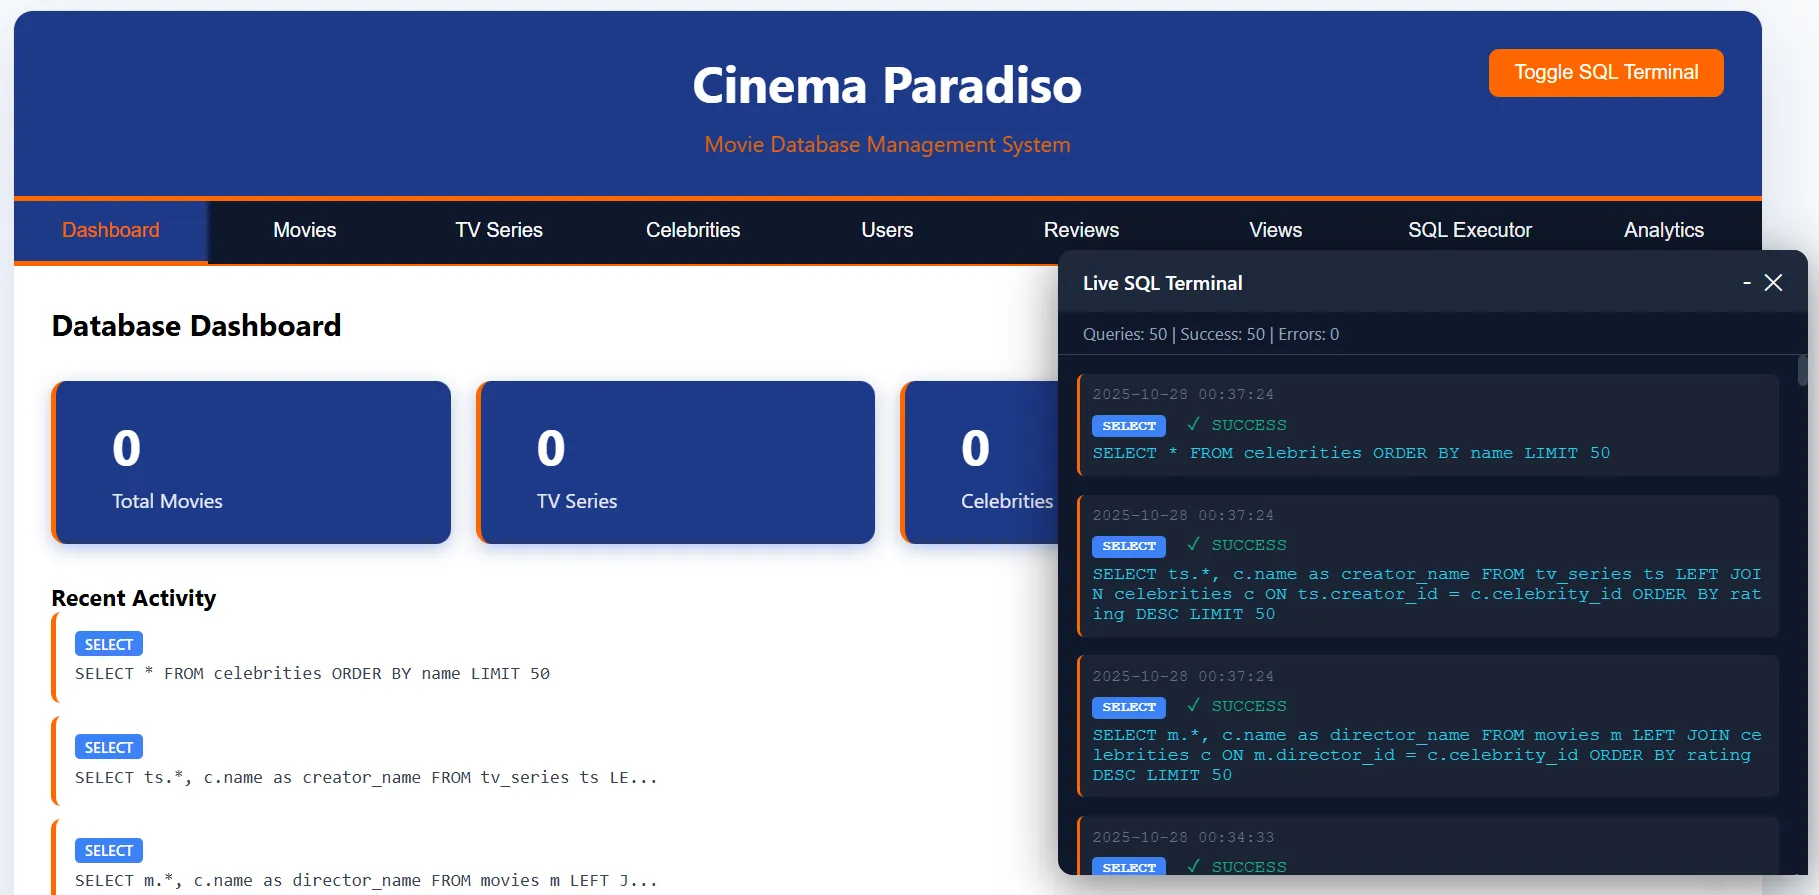
Task: Select the Users tab
Action: (887, 231)
